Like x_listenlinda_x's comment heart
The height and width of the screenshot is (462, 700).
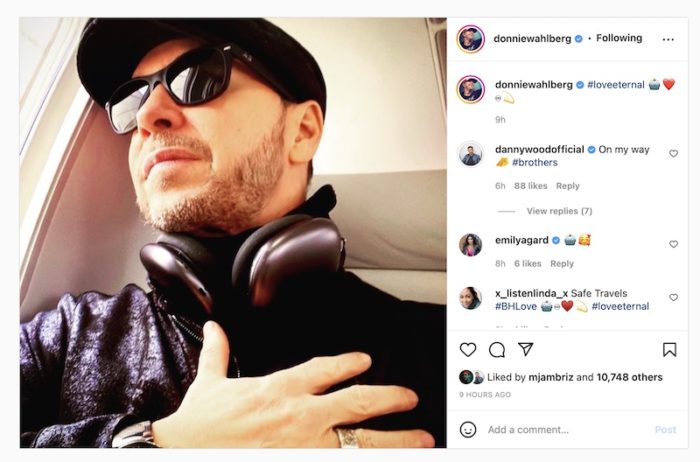coord(673,297)
